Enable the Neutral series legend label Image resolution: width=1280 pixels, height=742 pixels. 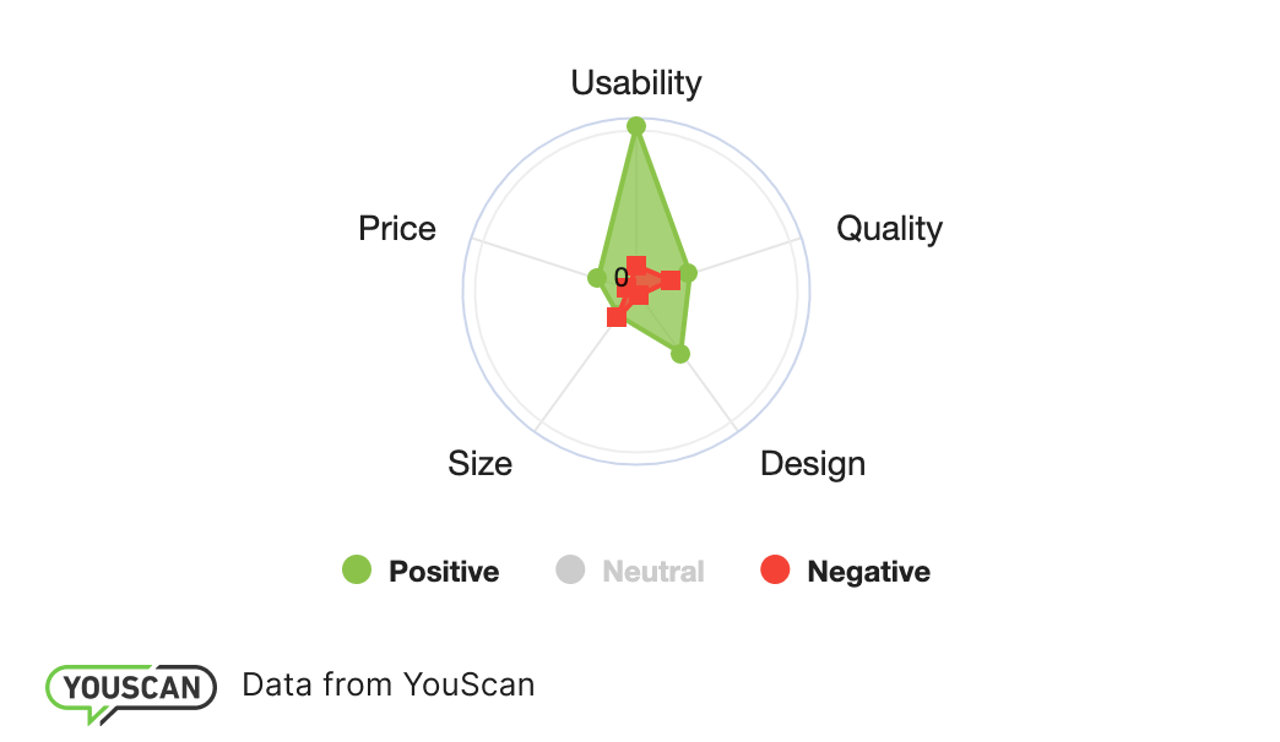tap(653, 572)
